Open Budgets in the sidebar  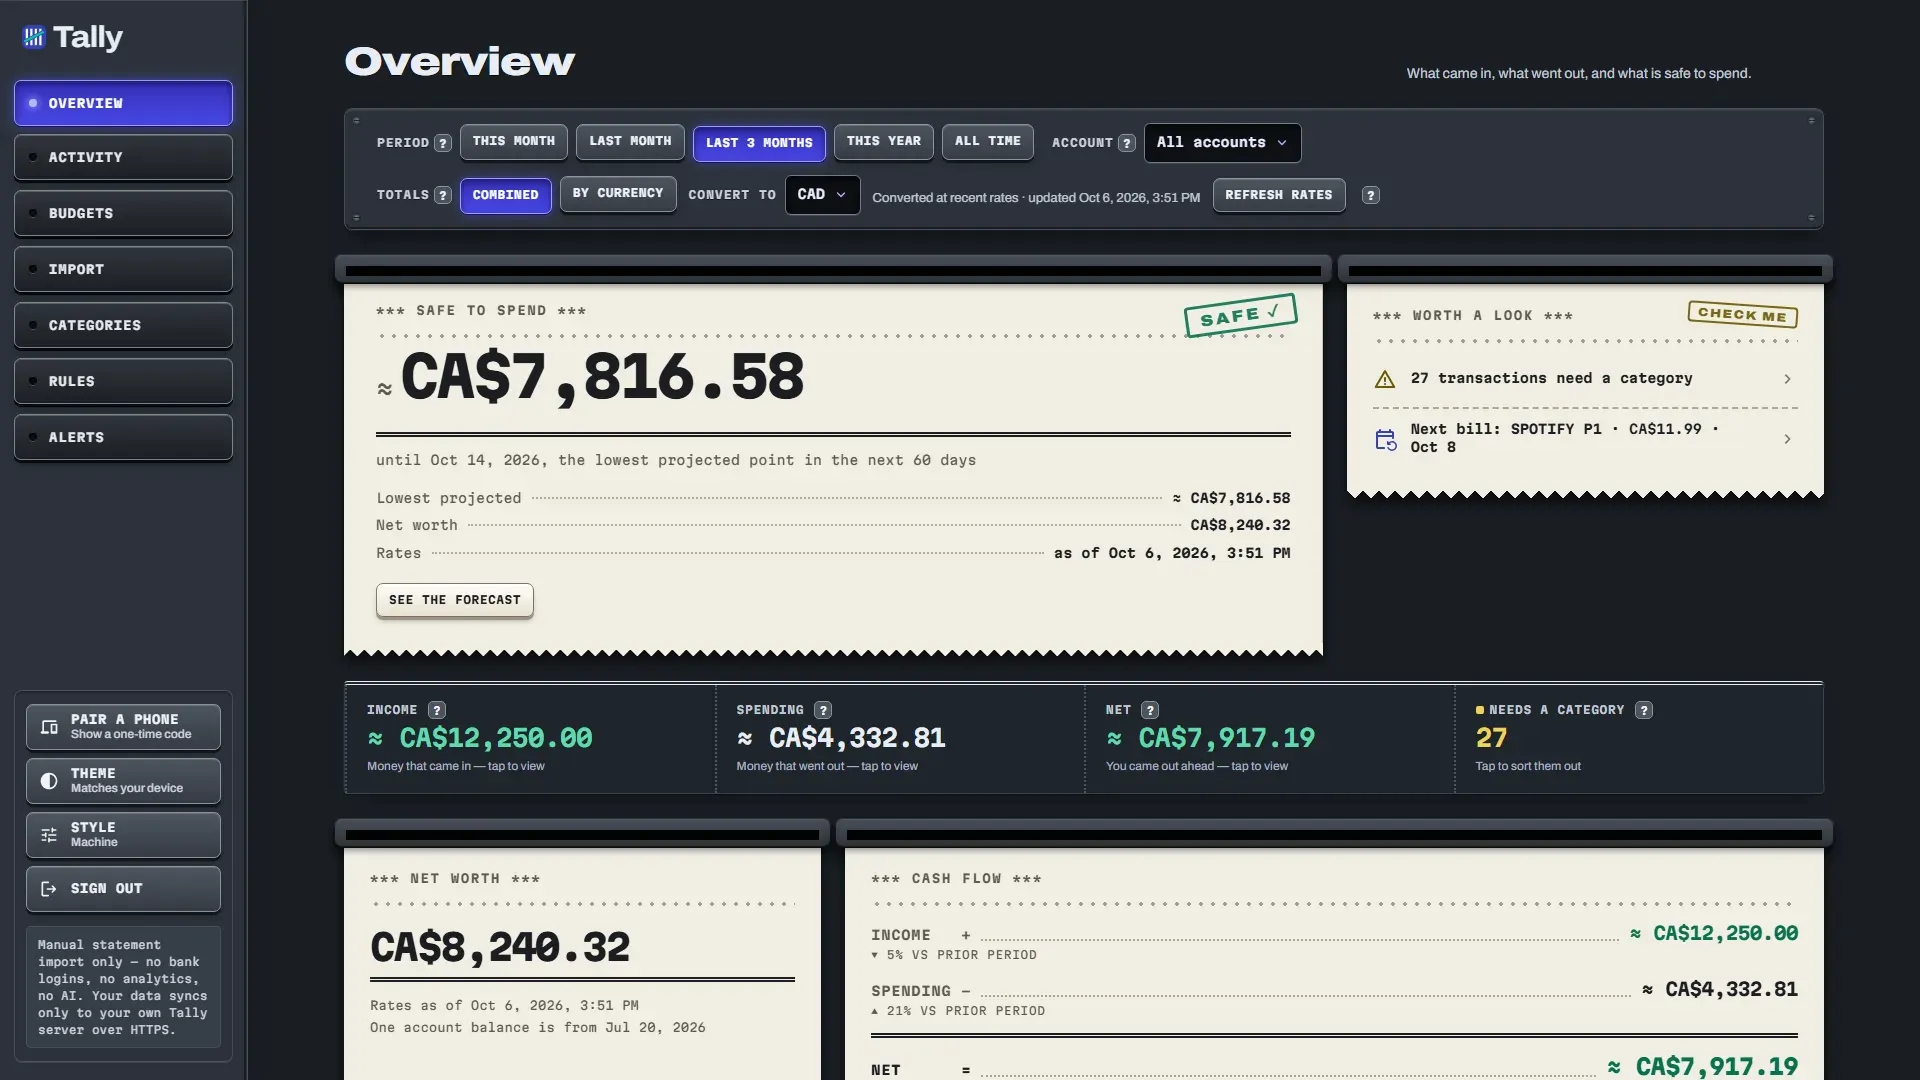click(x=123, y=214)
